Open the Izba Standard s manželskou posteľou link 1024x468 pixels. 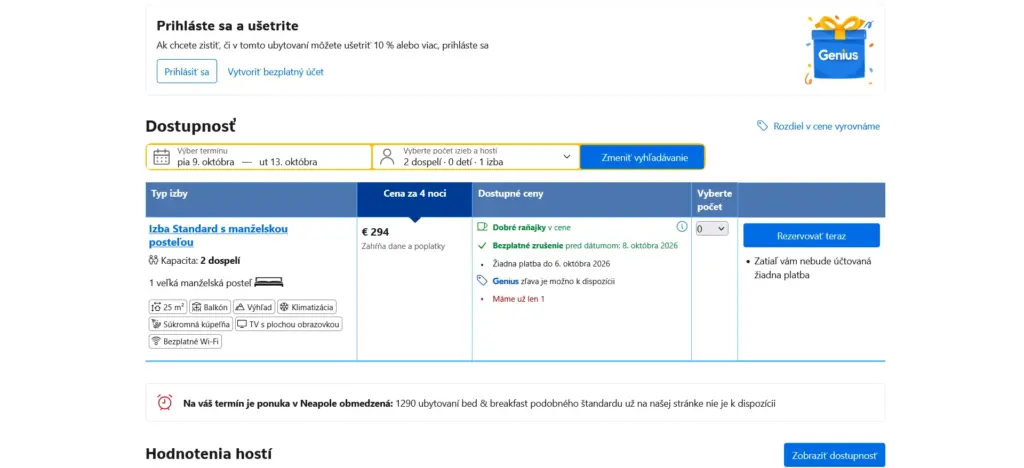coord(218,235)
